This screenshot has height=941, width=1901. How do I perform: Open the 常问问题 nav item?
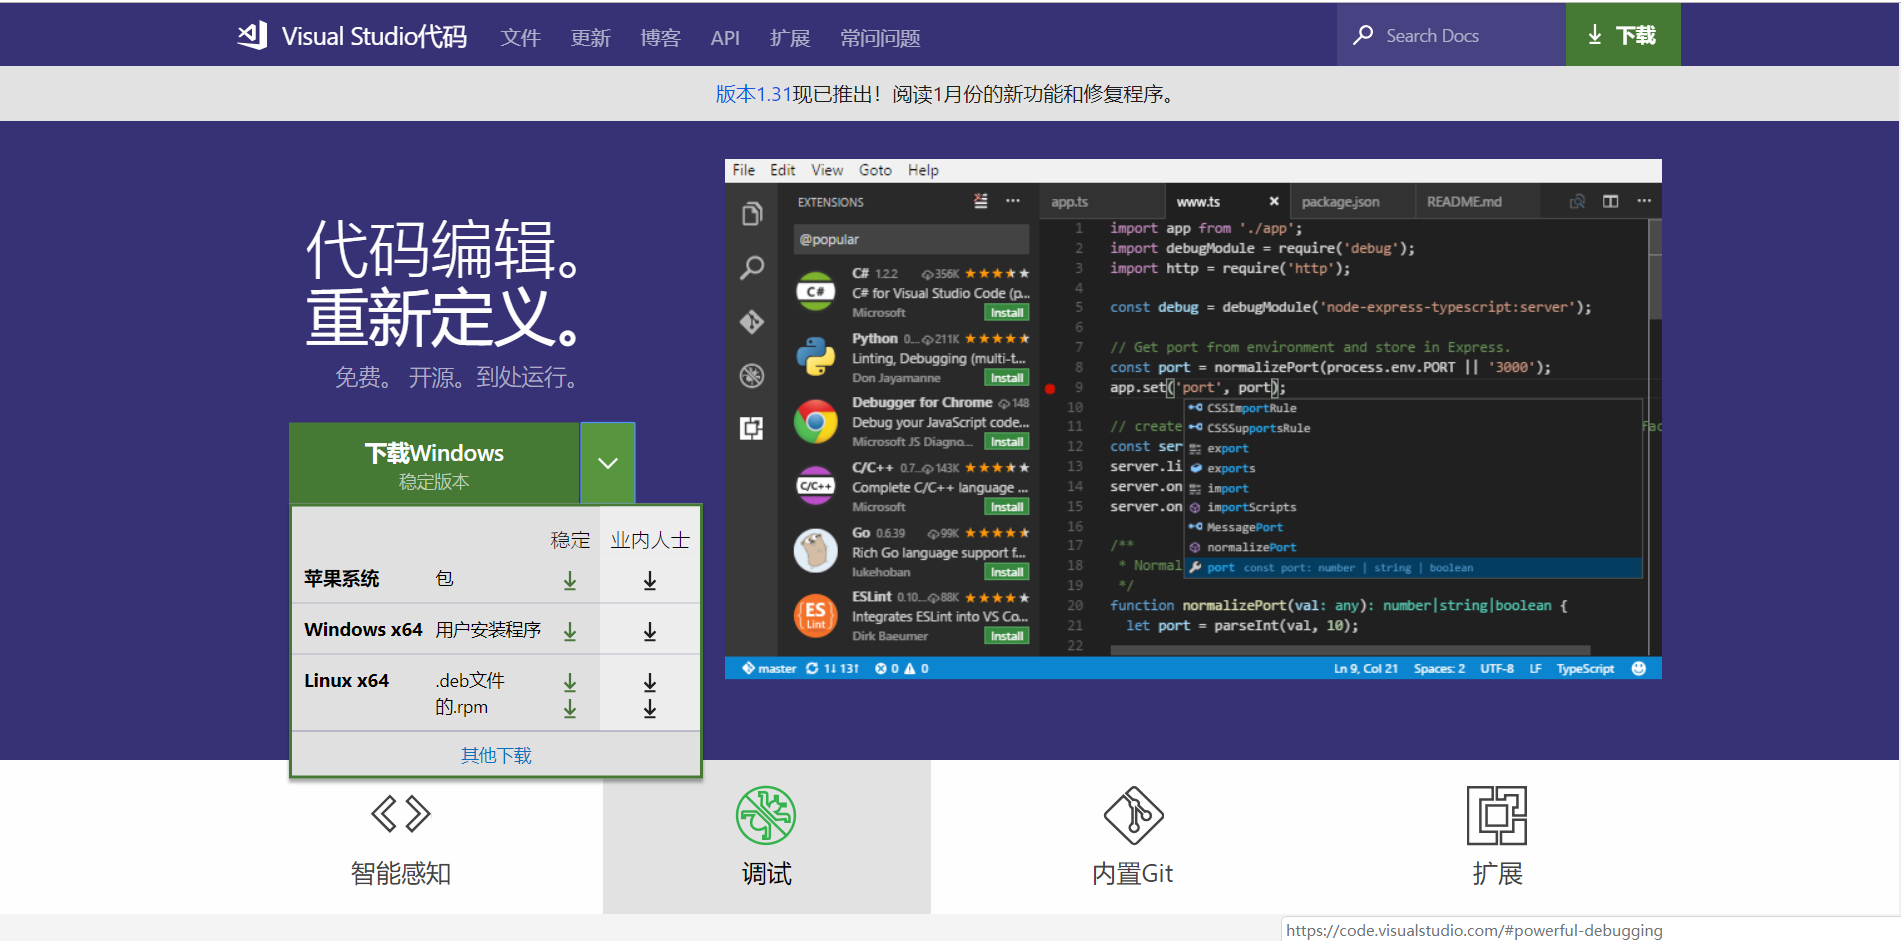click(880, 38)
